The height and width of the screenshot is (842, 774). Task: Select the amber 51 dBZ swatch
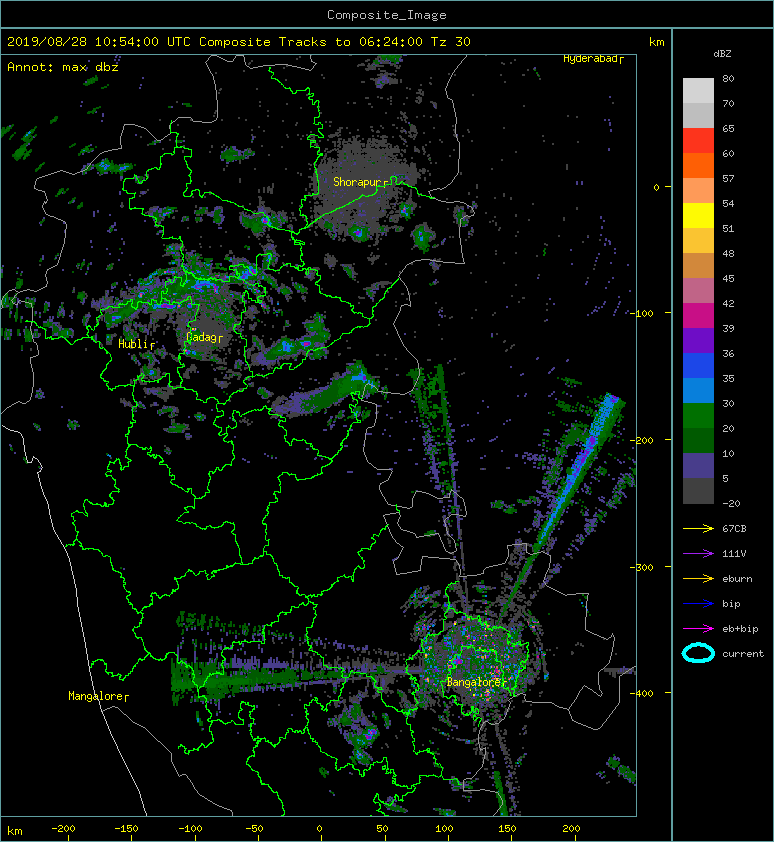[x=698, y=240]
